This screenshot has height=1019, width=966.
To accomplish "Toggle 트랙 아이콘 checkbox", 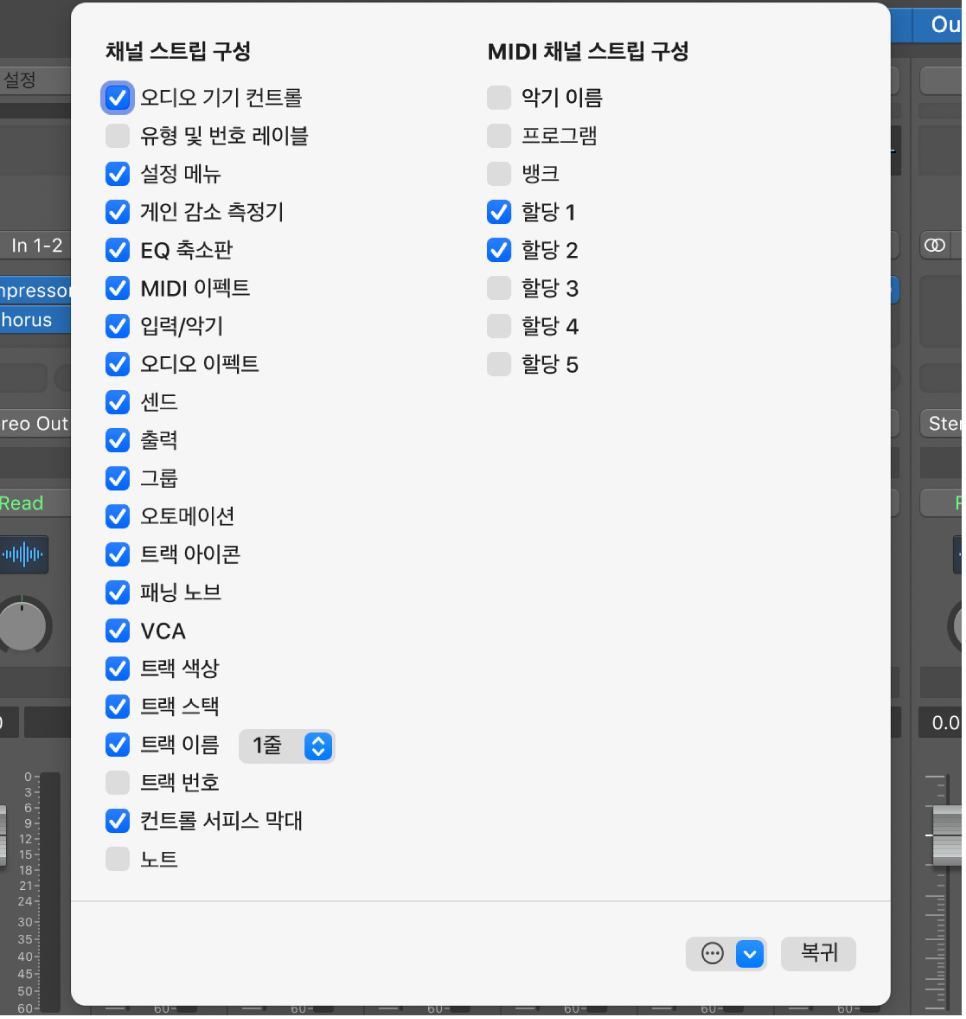I will (x=118, y=554).
